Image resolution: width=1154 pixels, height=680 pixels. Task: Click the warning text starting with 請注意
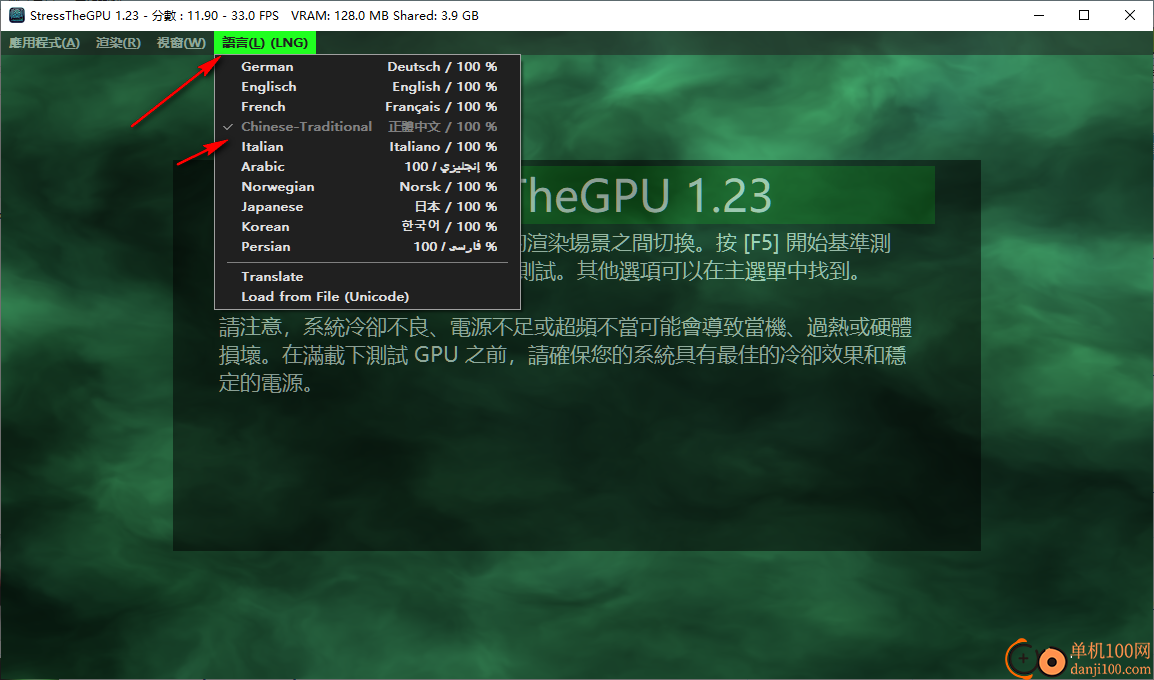pyautogui.click(x=566, y=355)
